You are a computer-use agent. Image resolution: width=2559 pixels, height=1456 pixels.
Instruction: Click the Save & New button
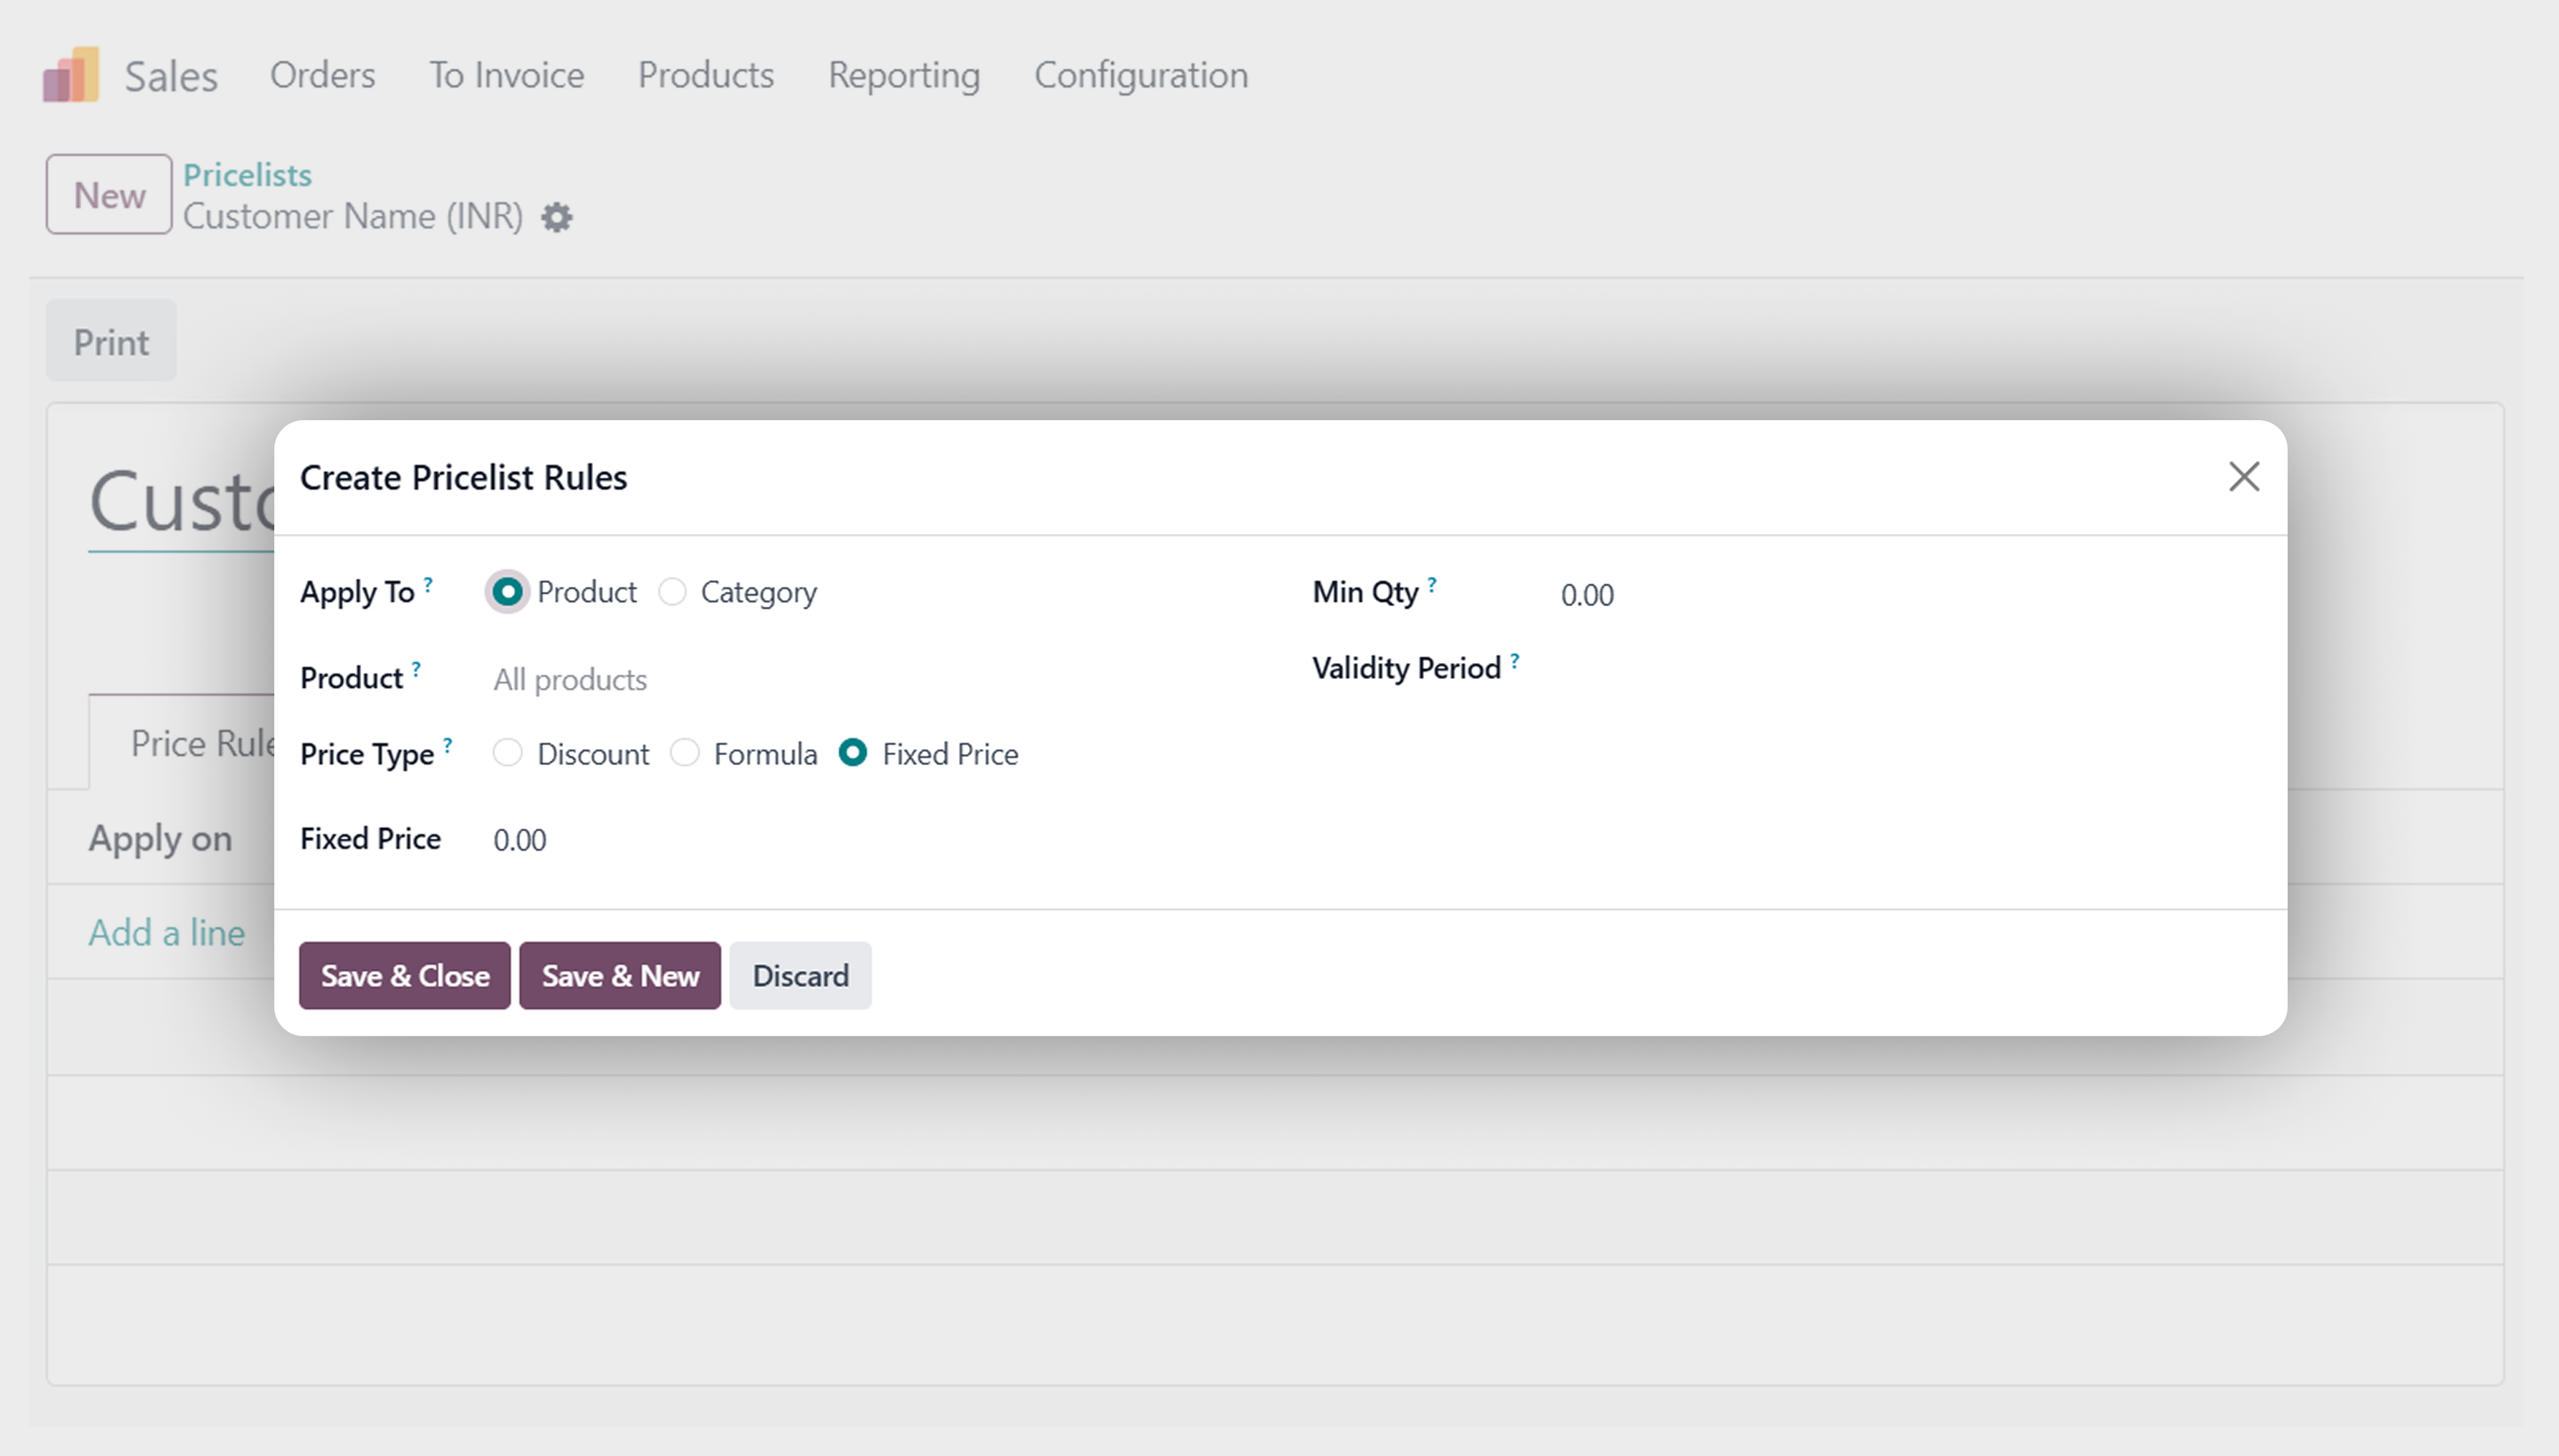[x=620, y=976]
